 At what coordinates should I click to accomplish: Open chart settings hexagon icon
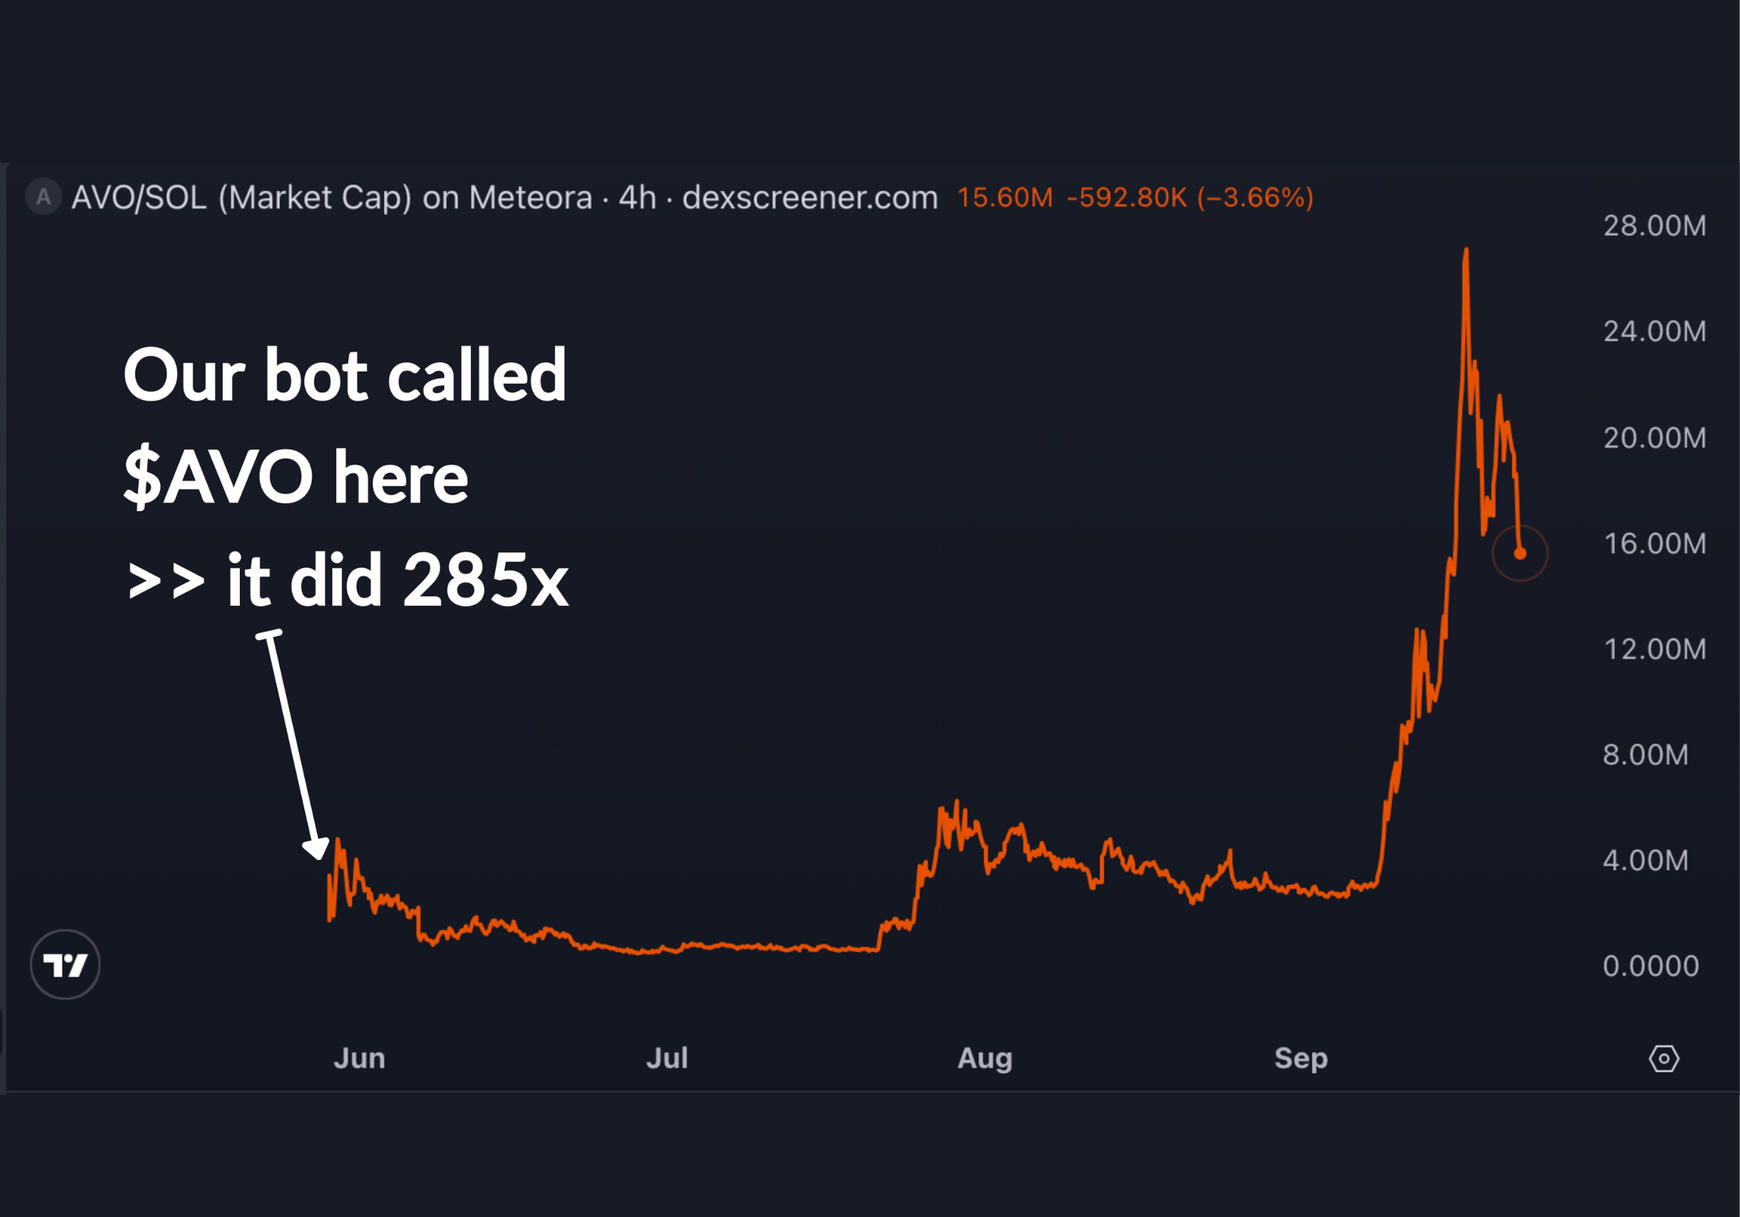point(1664,1058)
